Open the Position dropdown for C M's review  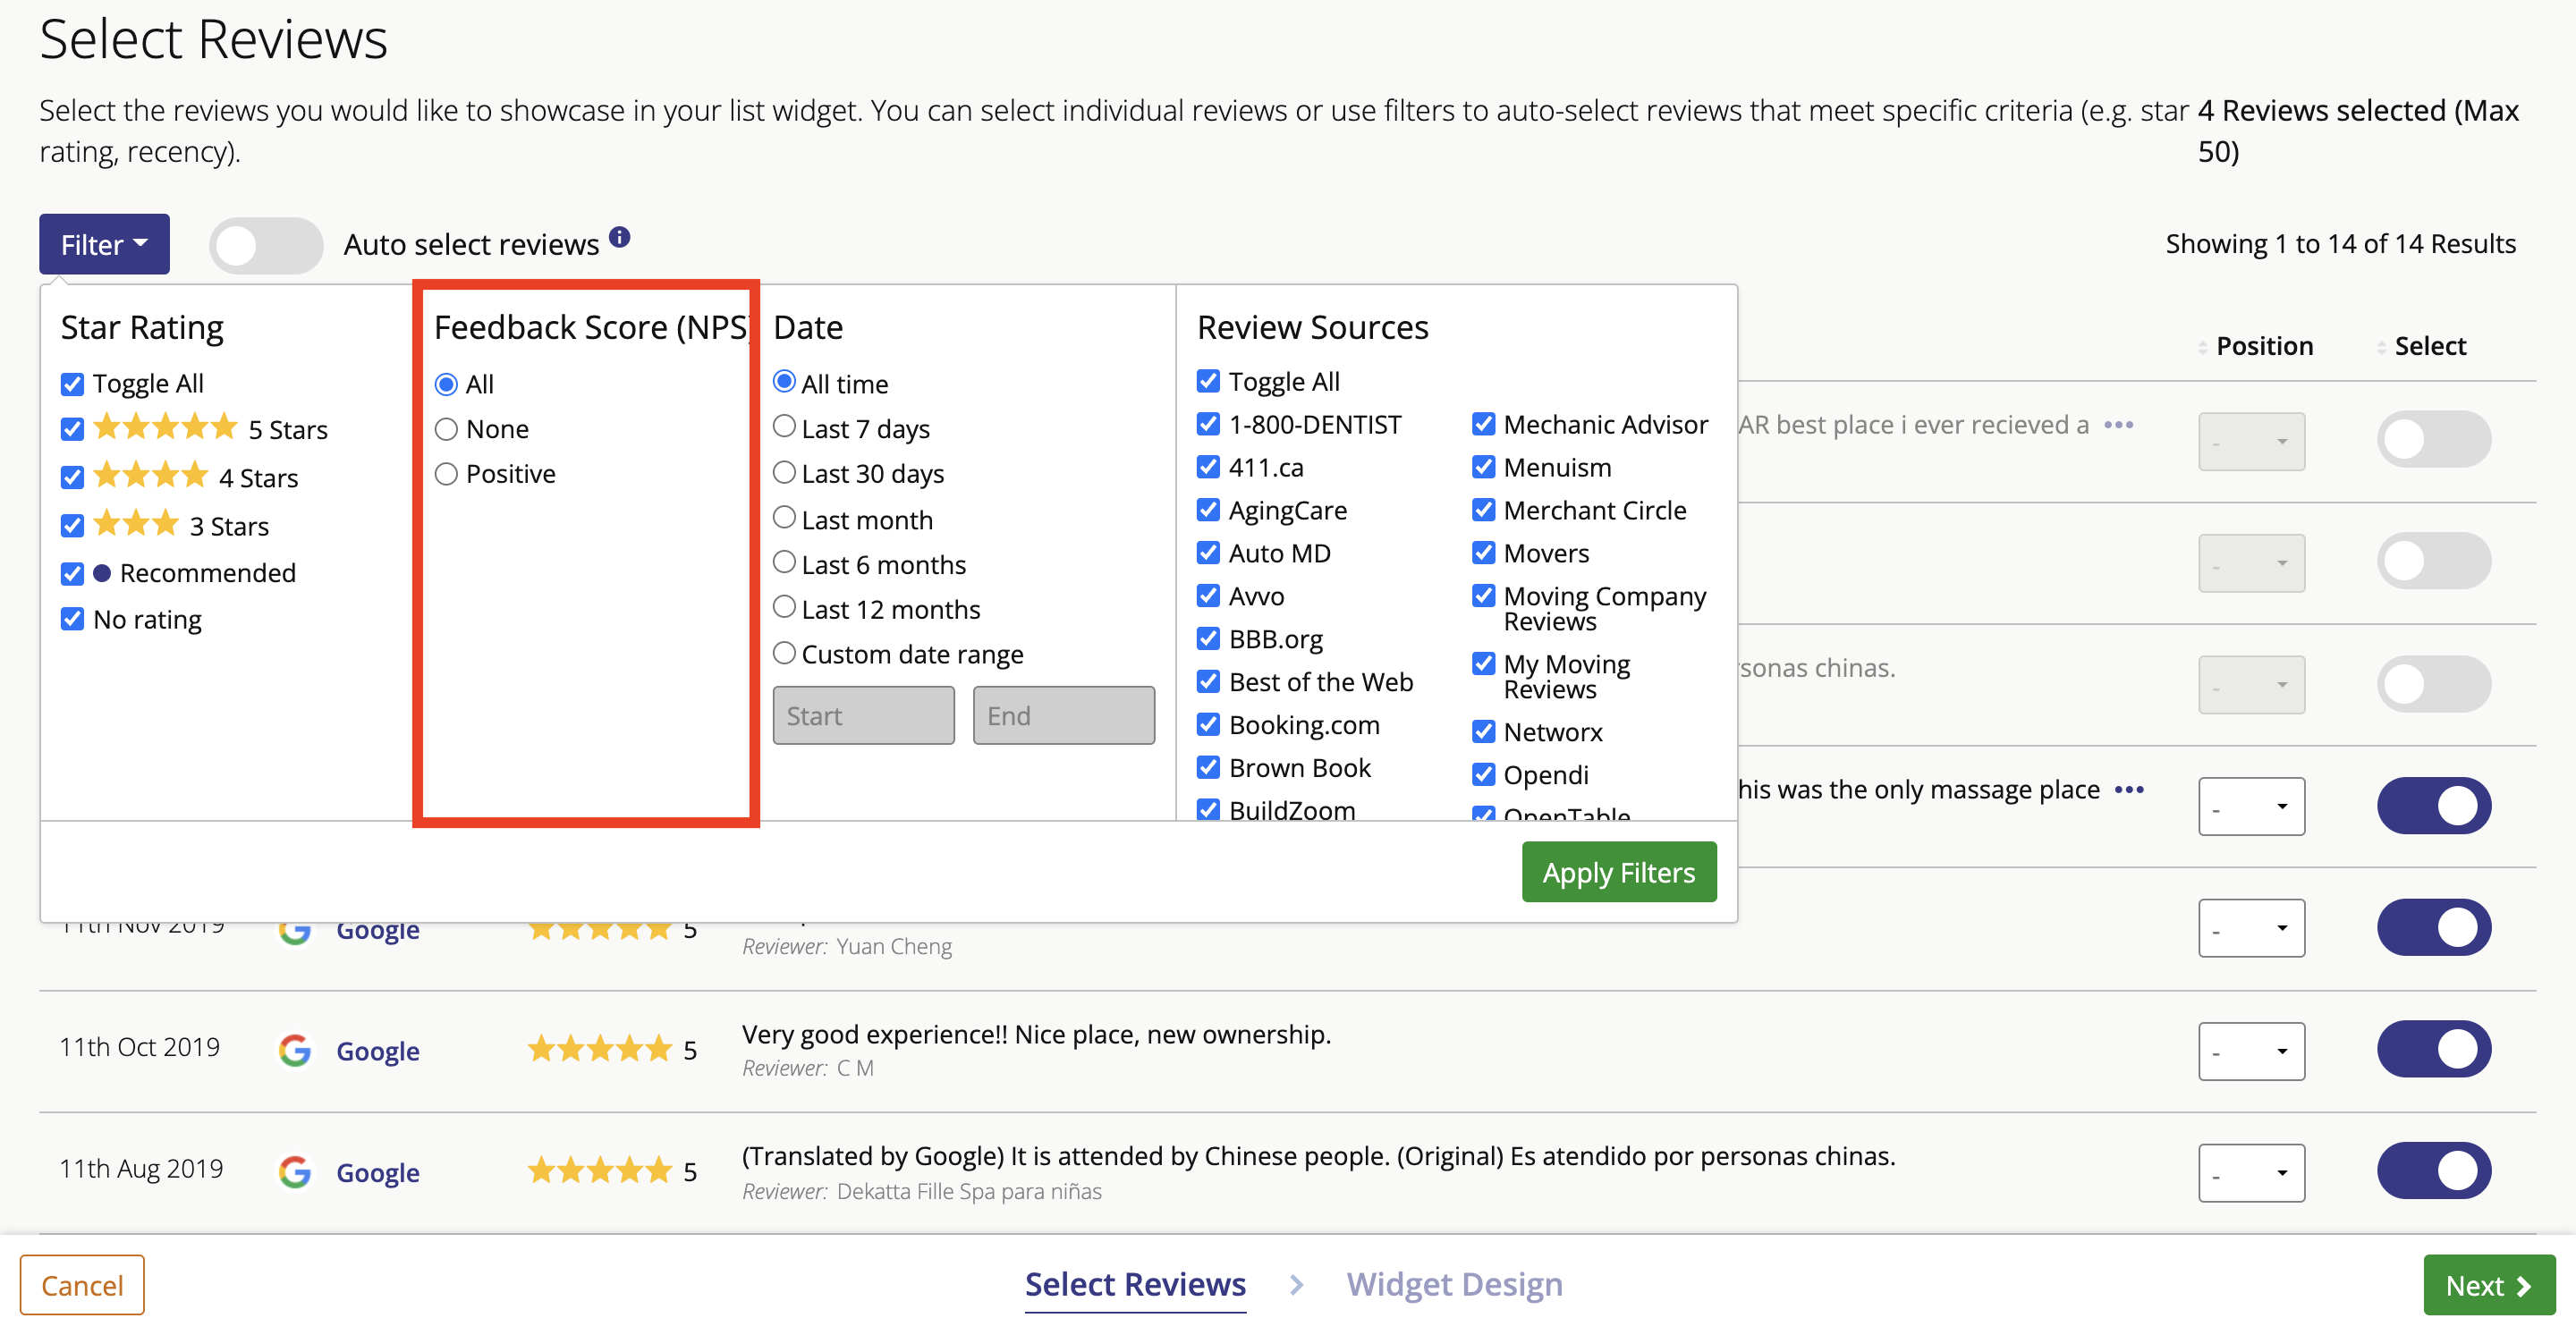pyautogui.click(x=2251, y=1051)
